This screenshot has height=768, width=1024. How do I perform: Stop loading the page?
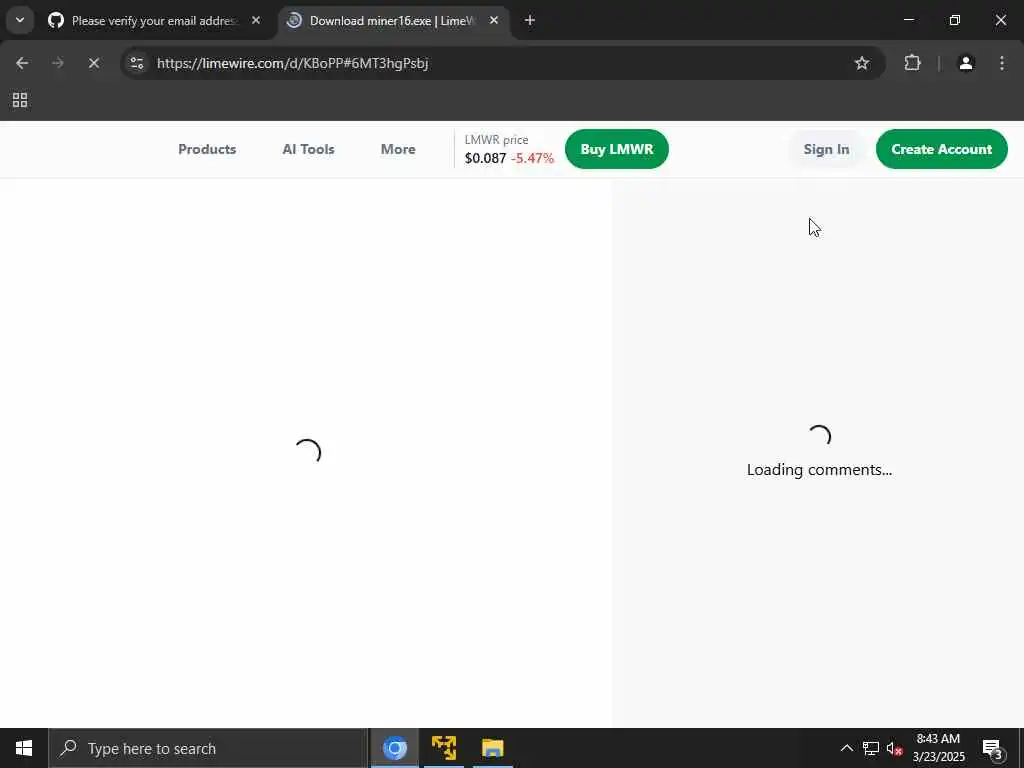pyautogui.click(x=93, y=63)
